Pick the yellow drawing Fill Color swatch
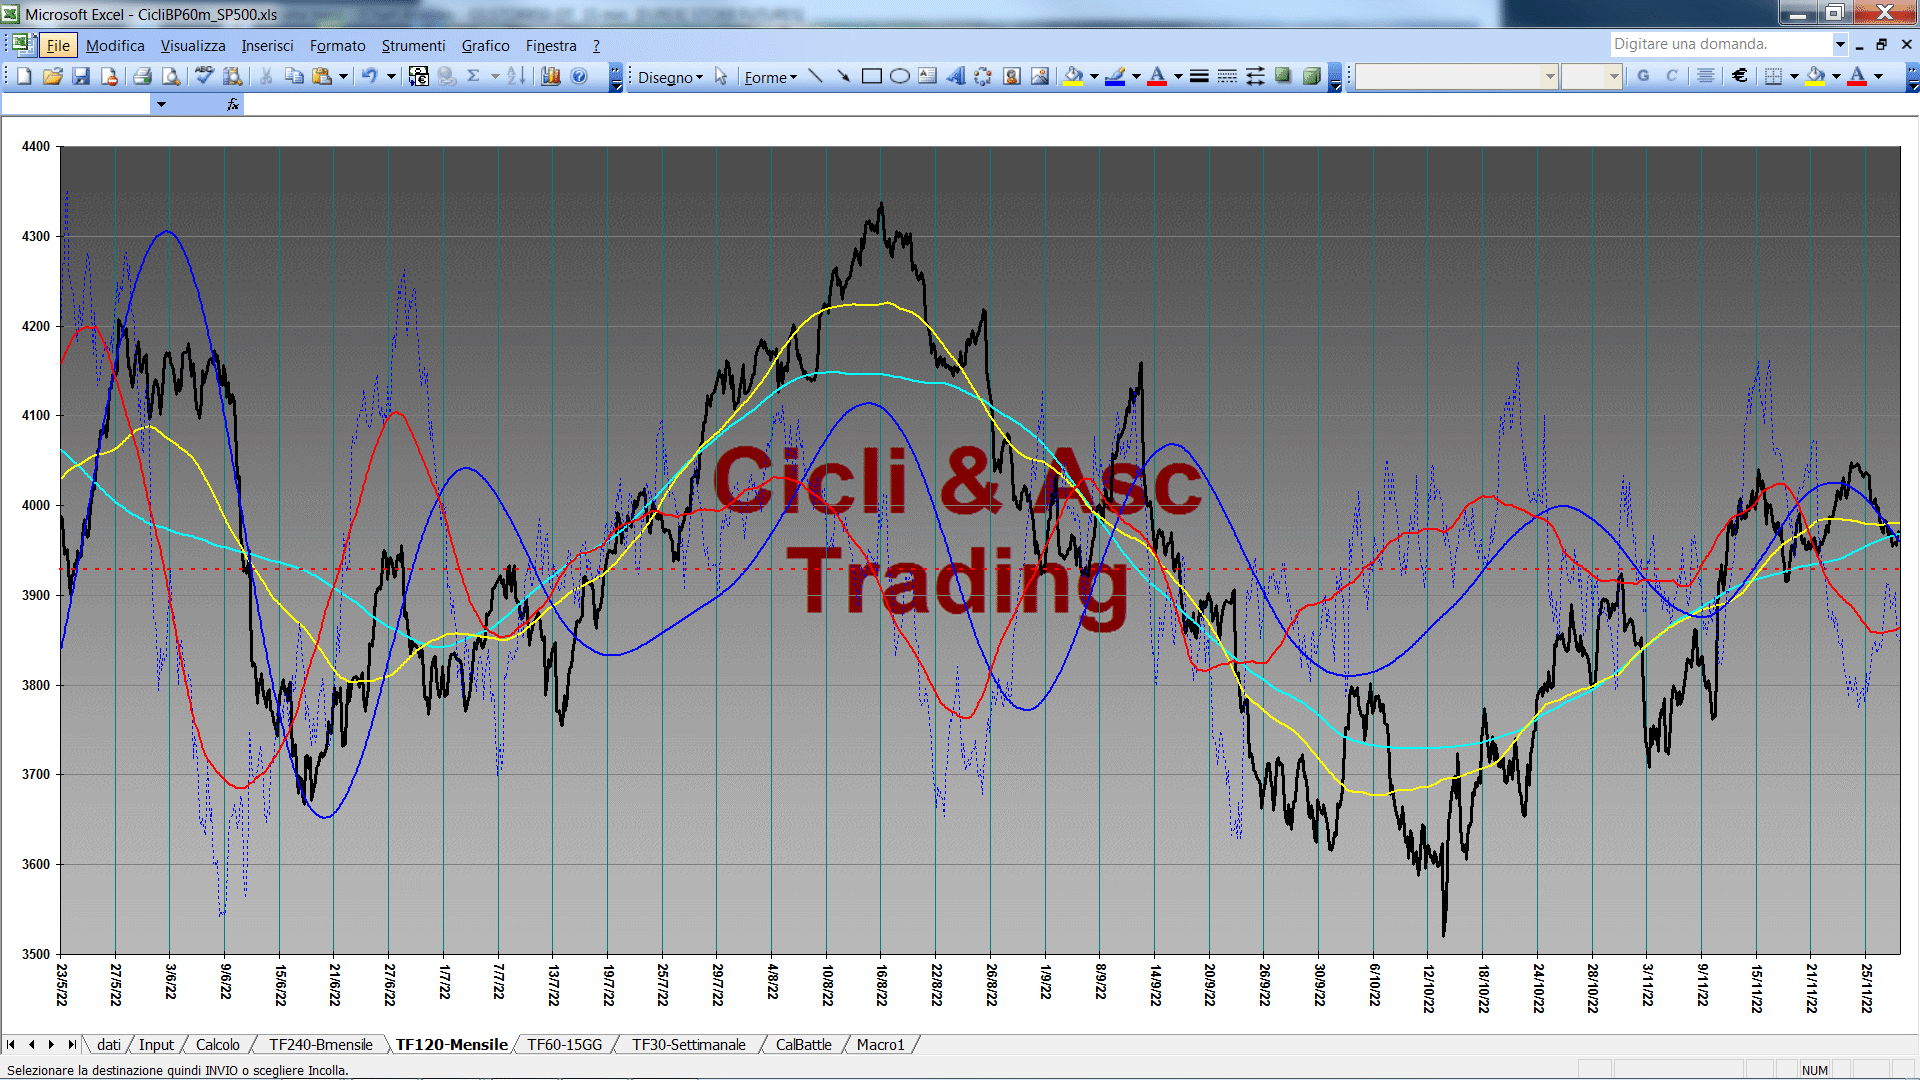The height and width of the screenshot is (1080, 1920). click(1074, 76)
